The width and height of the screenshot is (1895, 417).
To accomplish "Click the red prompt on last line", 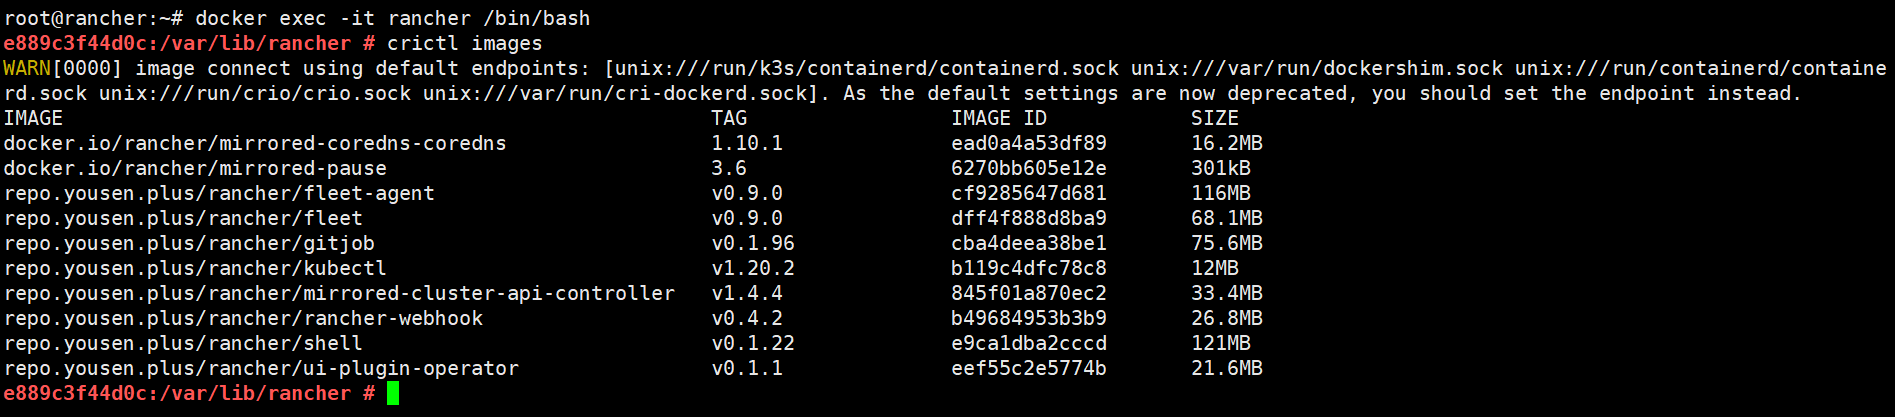I will (x=189, y=393).
